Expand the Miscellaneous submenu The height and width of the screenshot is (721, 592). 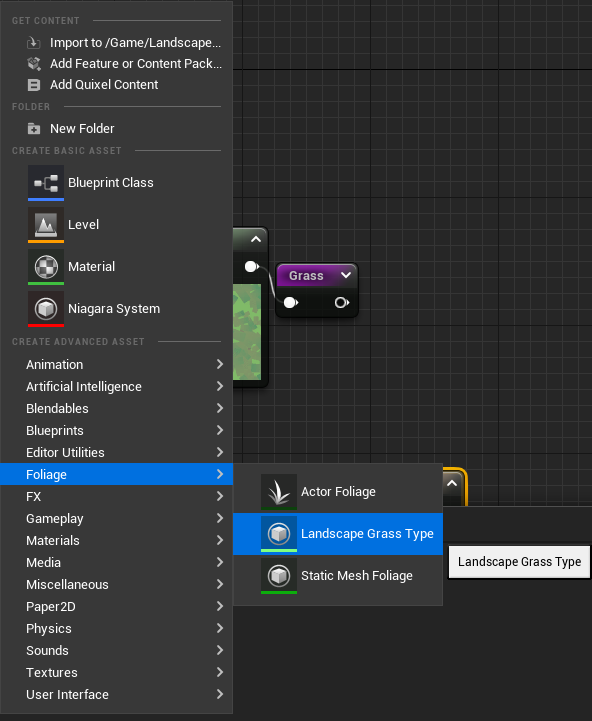(116, 585)
